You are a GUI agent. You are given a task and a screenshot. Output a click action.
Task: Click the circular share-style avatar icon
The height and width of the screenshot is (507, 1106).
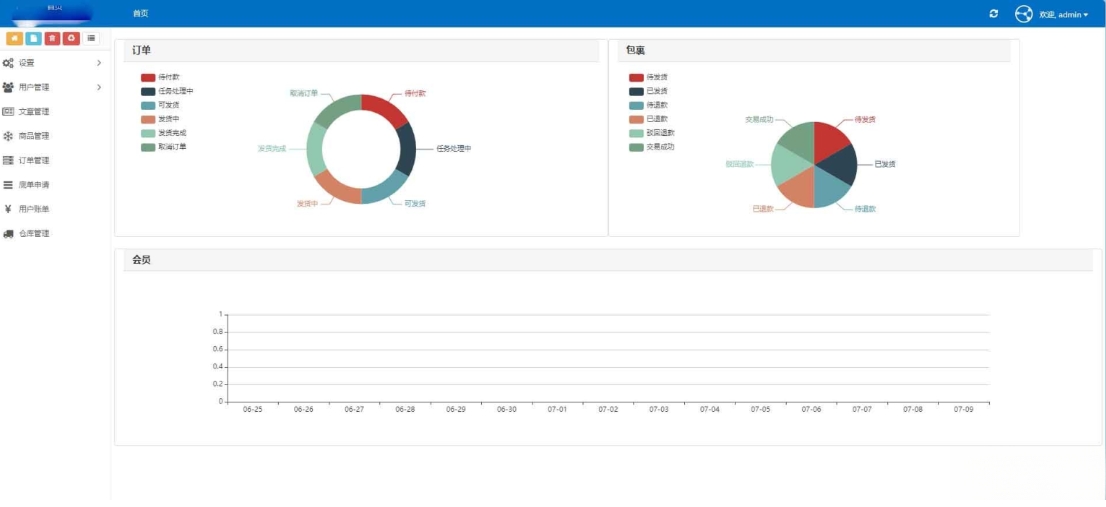pyautogui.click(x=1023, y=14)
